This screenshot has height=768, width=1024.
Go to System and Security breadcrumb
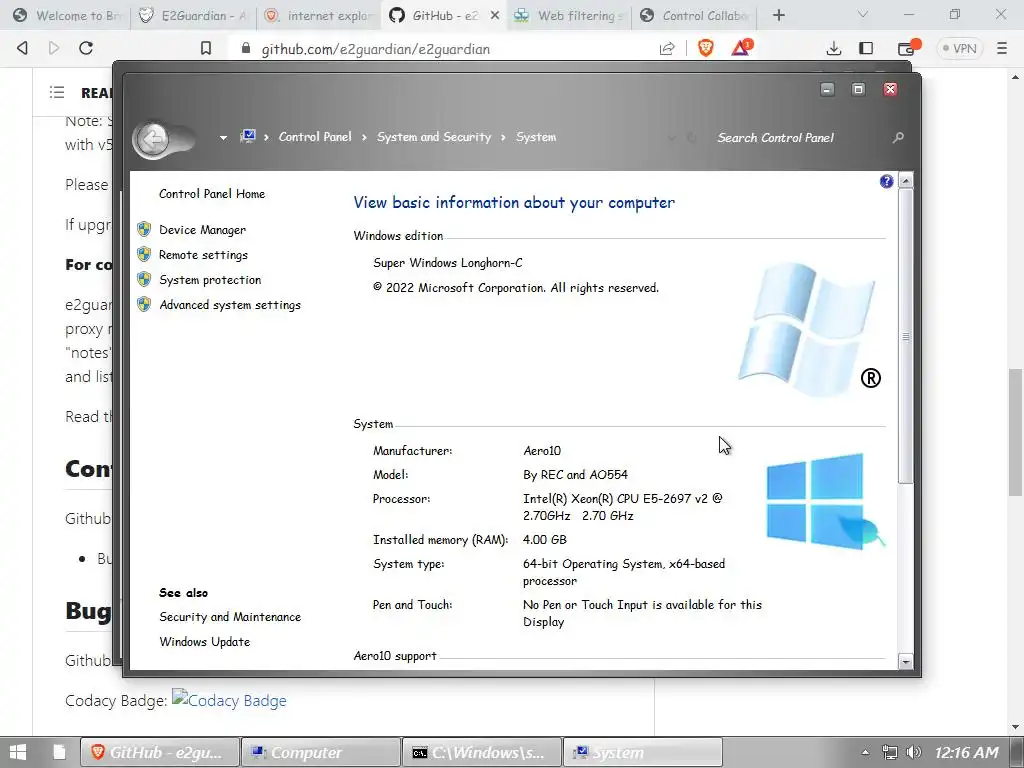[434, 137]
